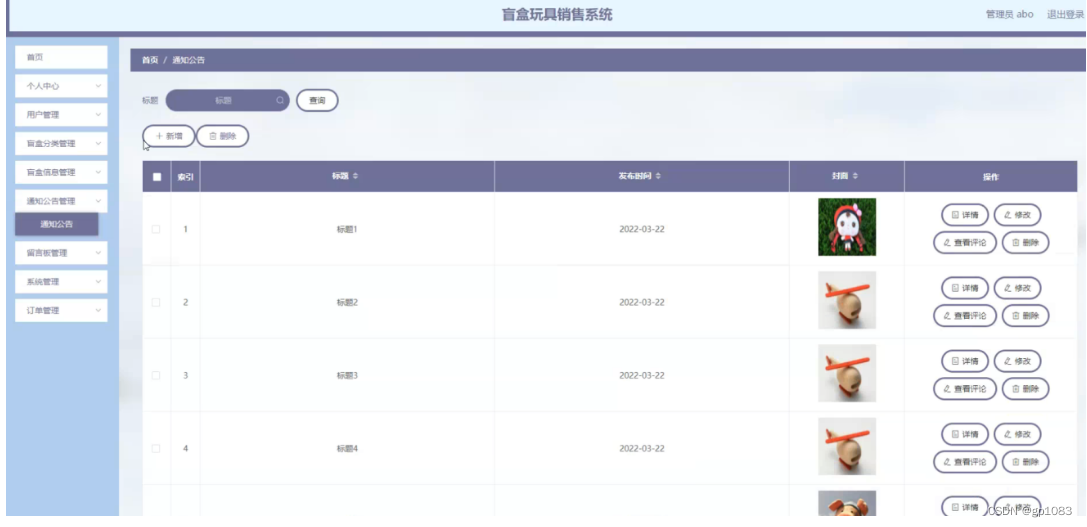1087x527 pixels.
Task: Check the row checkbox for 标题3
Action: click(x=156, y=375)
